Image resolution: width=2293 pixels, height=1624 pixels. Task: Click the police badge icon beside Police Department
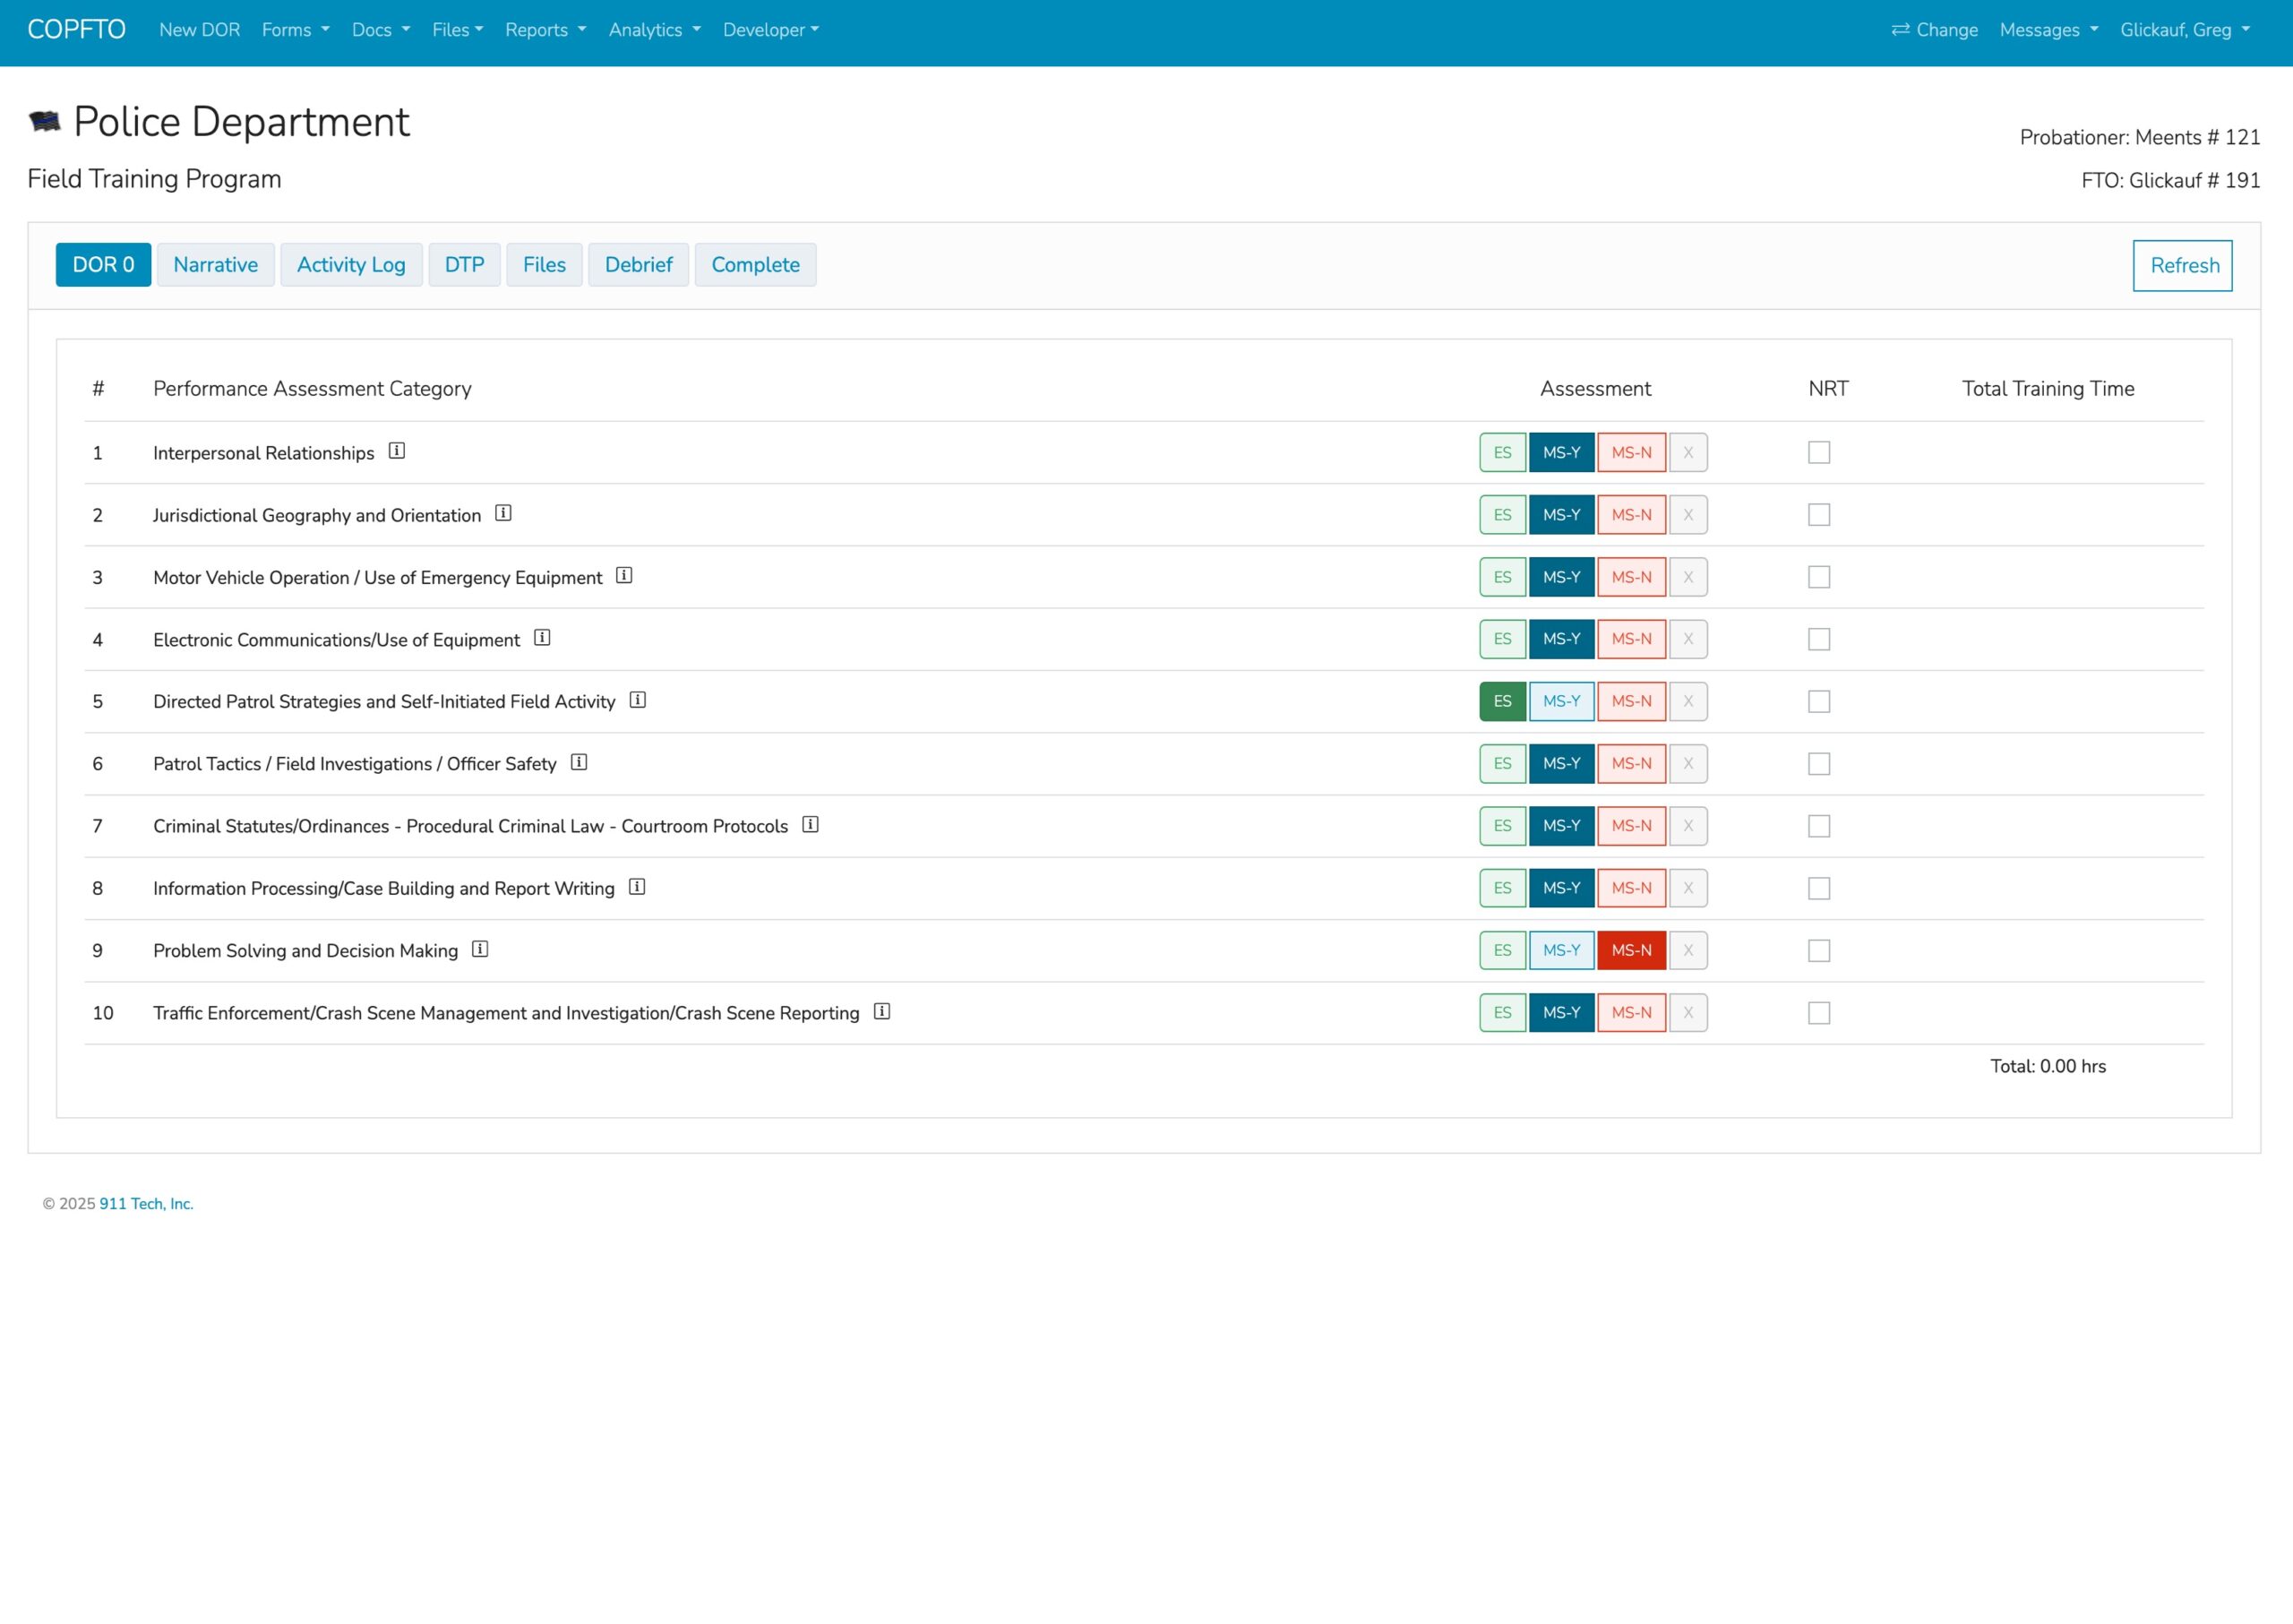pyautogui.click(x=45, y=122)
